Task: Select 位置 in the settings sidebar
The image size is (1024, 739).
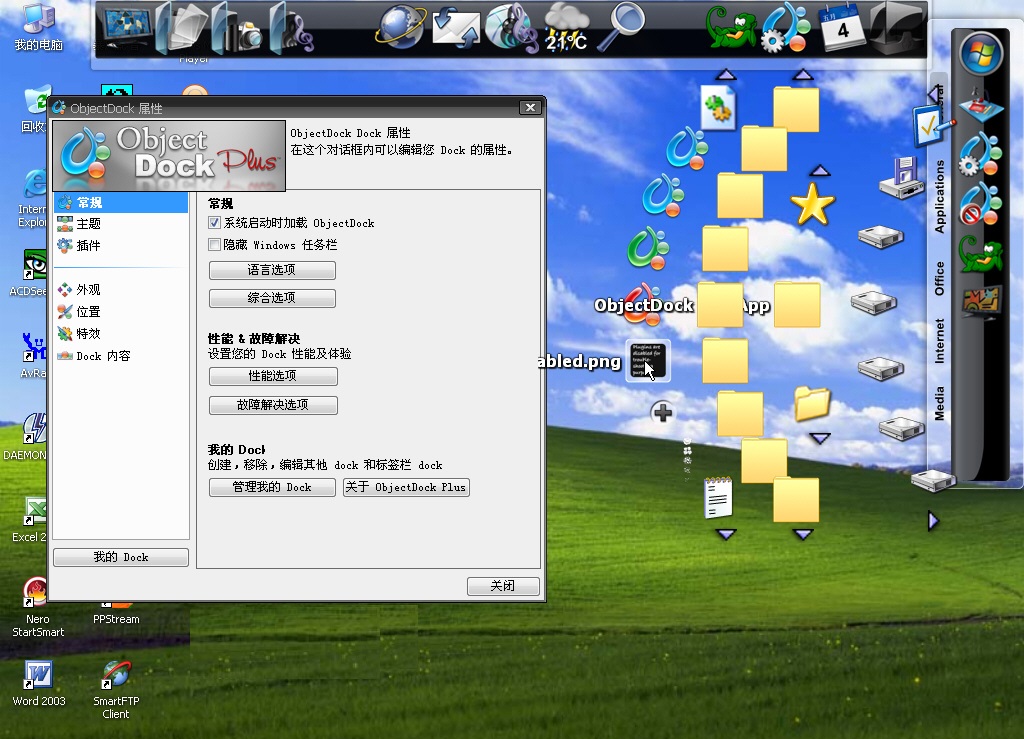Action: 88,312
